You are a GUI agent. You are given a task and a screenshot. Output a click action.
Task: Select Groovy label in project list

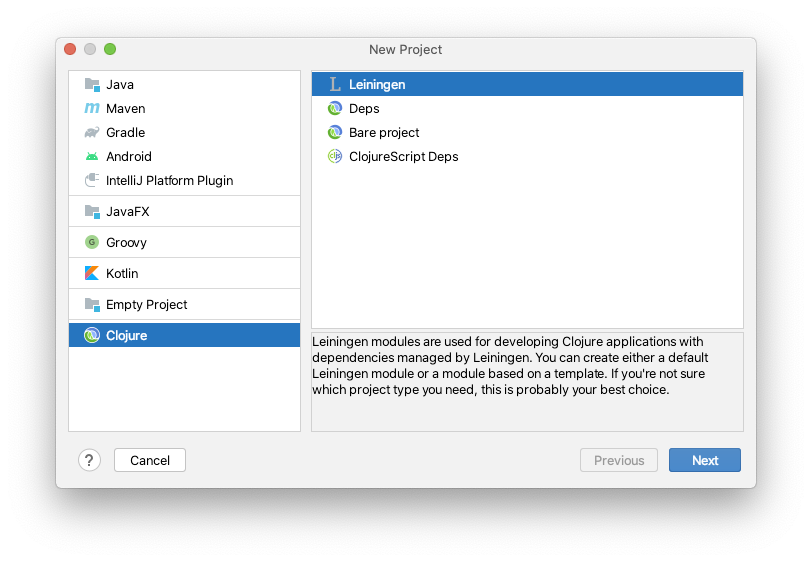126,242
